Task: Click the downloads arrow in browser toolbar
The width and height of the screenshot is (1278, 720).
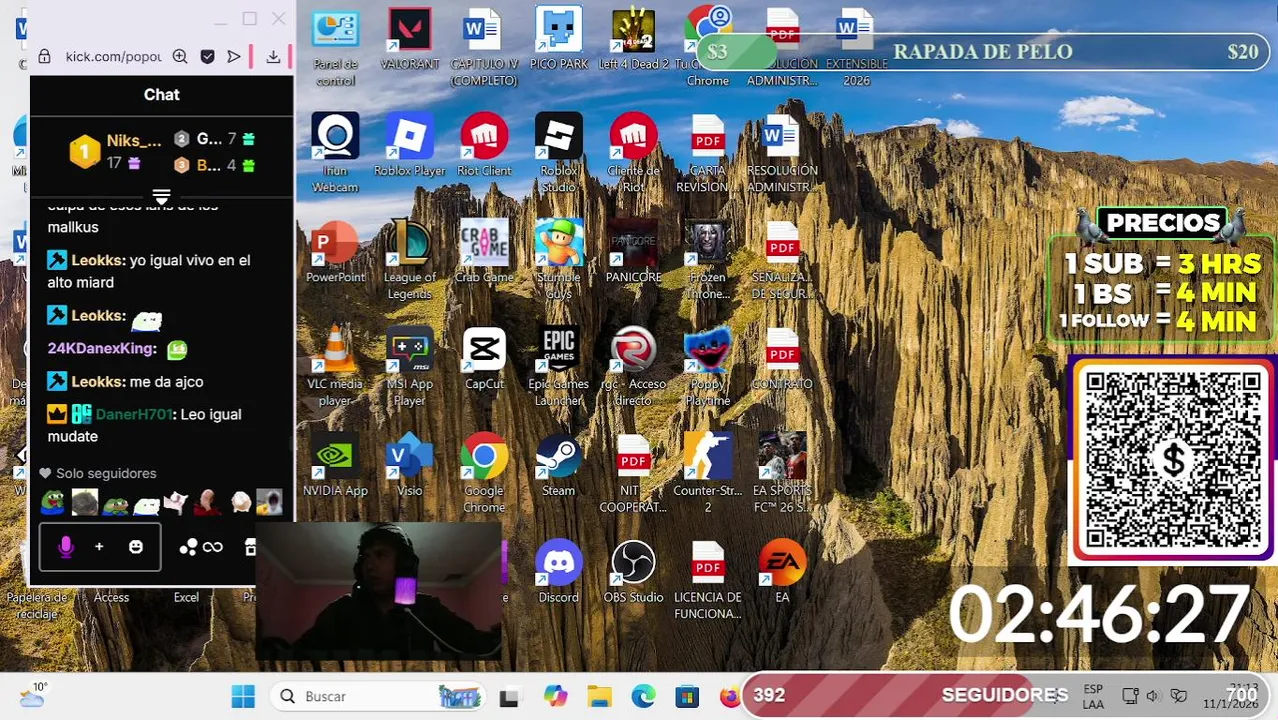Action: (273, 57)
